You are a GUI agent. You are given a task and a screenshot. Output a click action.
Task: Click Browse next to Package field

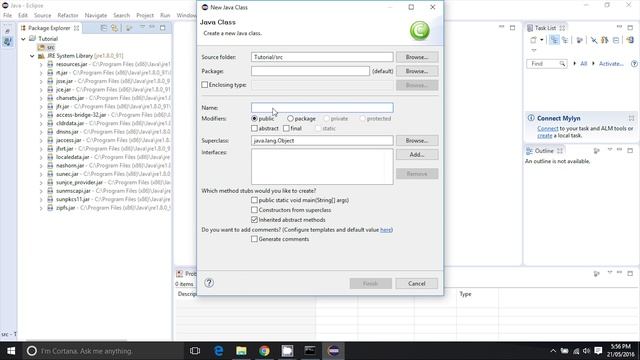click(417, 71)
